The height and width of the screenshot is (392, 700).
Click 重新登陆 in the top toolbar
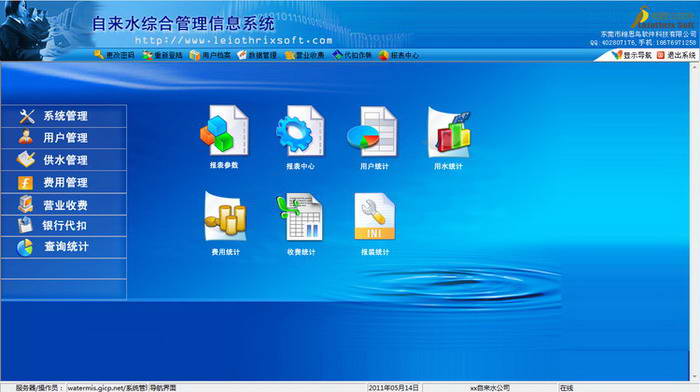coord(162,55)
